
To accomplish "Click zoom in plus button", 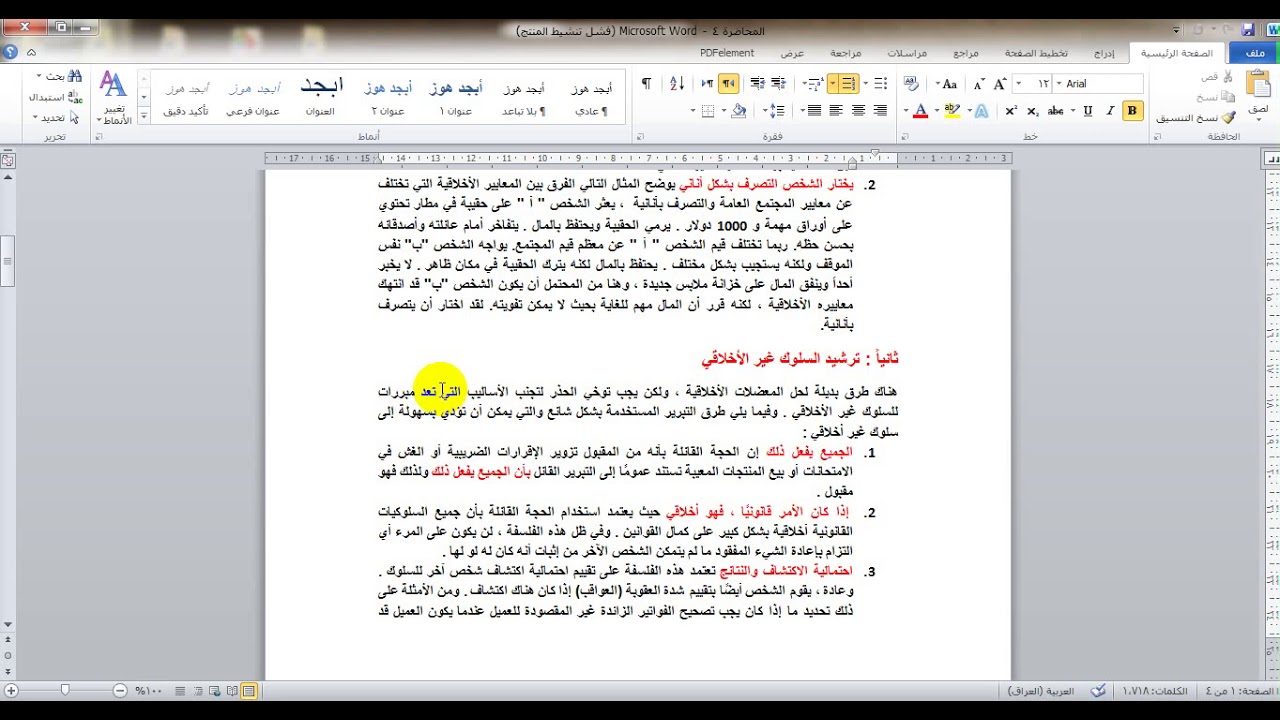I will [11, 690].
